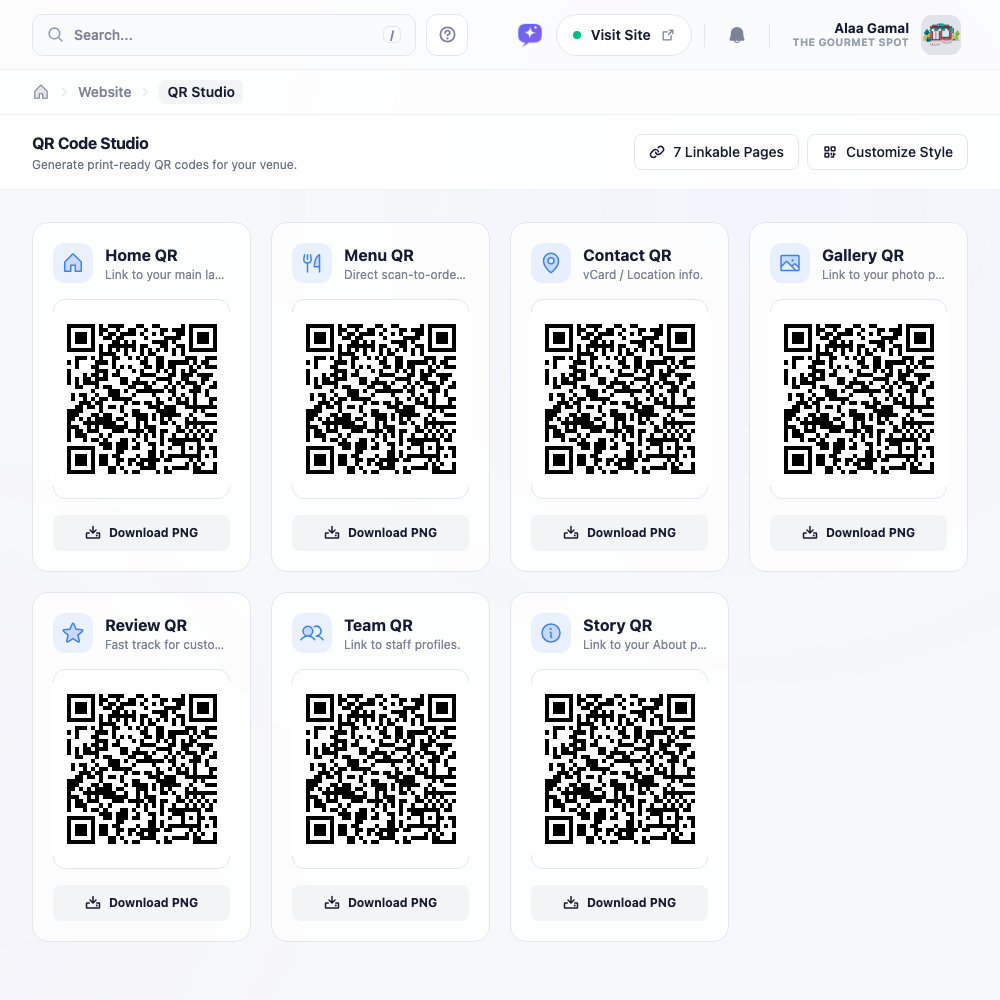Screen dimensions: 1000x1000
Task: Focus the Search input field
Action: click(x=224, y=35)
